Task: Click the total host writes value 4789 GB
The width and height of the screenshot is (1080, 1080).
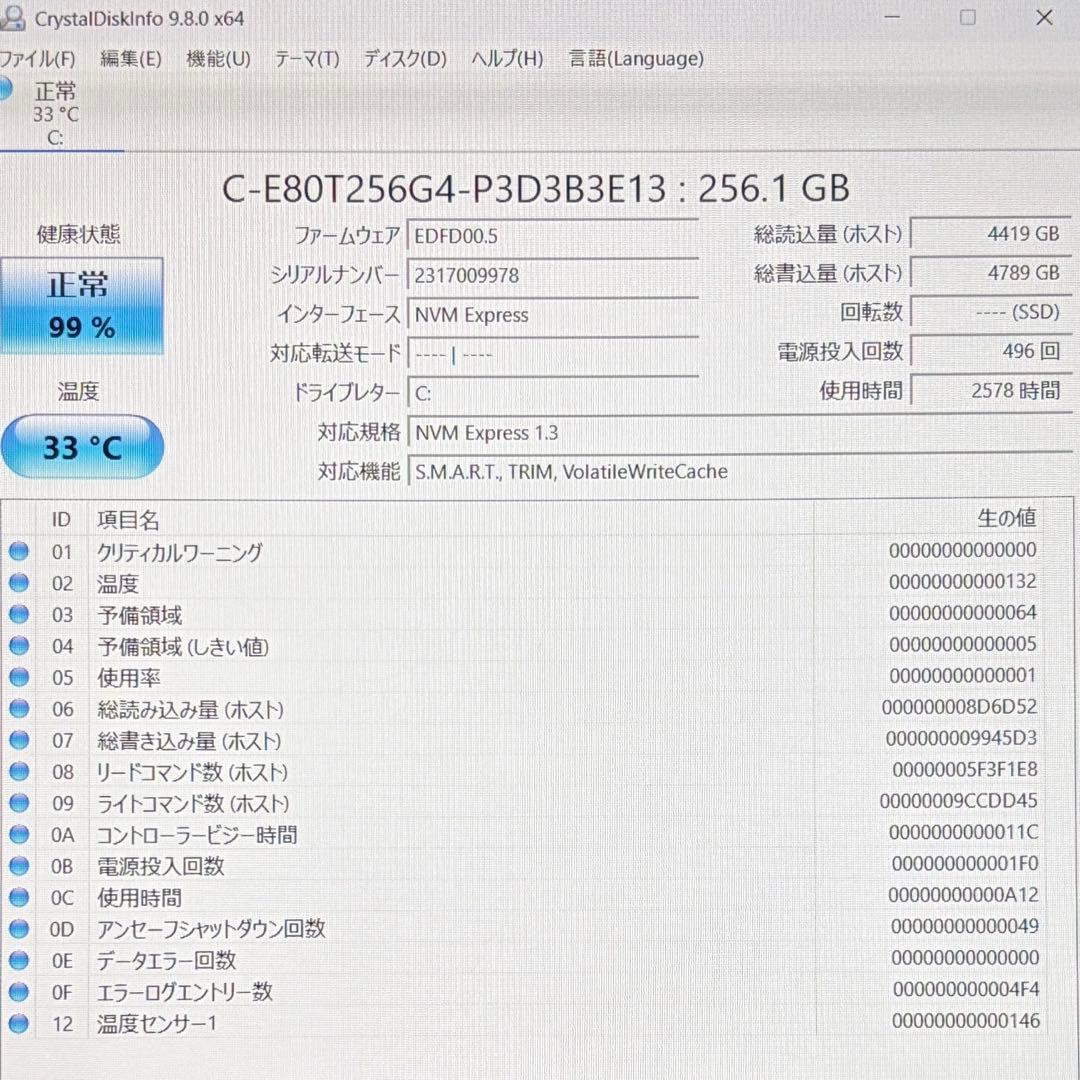Action: click(991, 273)
